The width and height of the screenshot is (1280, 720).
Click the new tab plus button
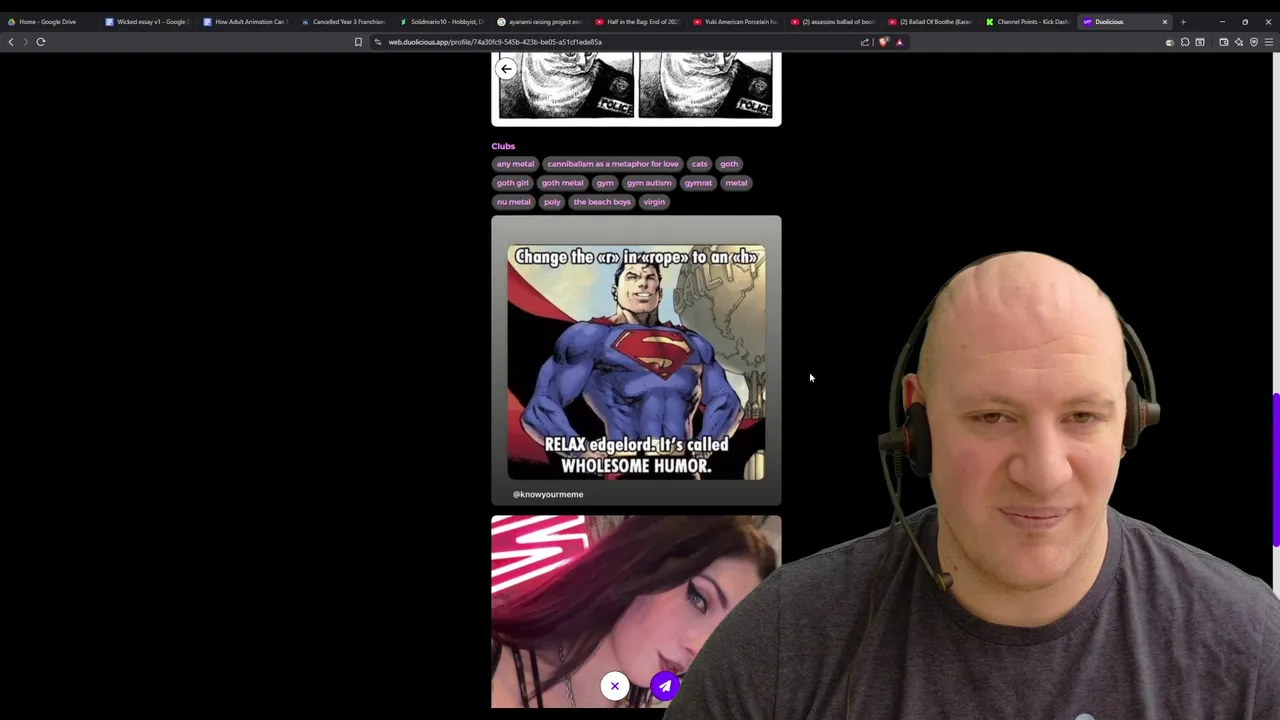click(x=1183, y=22)
